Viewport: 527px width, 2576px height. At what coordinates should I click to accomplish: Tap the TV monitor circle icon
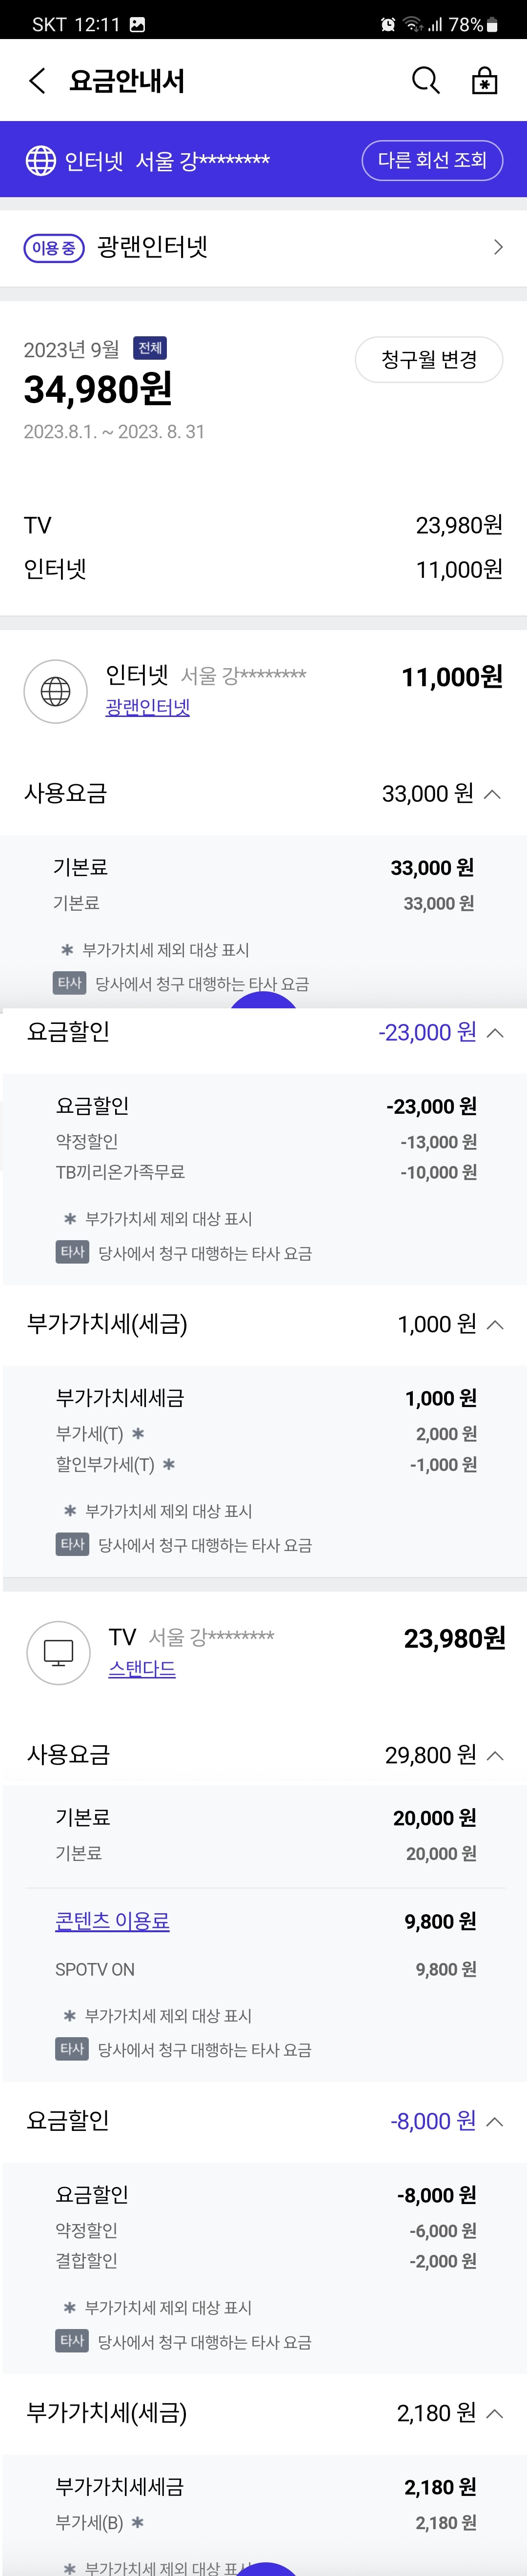tap(59, 1652)
